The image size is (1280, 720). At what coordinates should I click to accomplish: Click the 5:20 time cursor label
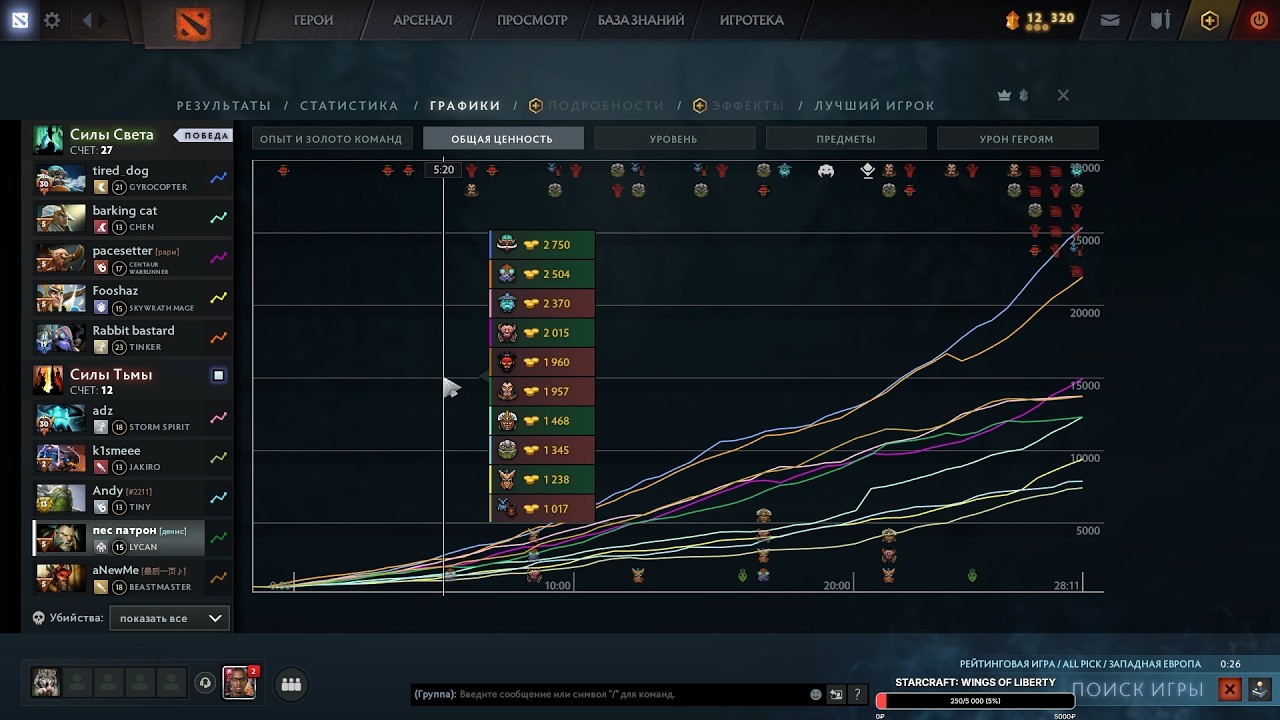point(444,170)
